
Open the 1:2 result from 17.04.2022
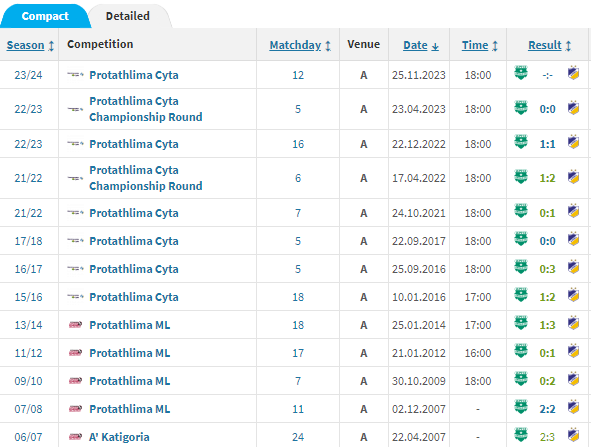click(547, 178)
